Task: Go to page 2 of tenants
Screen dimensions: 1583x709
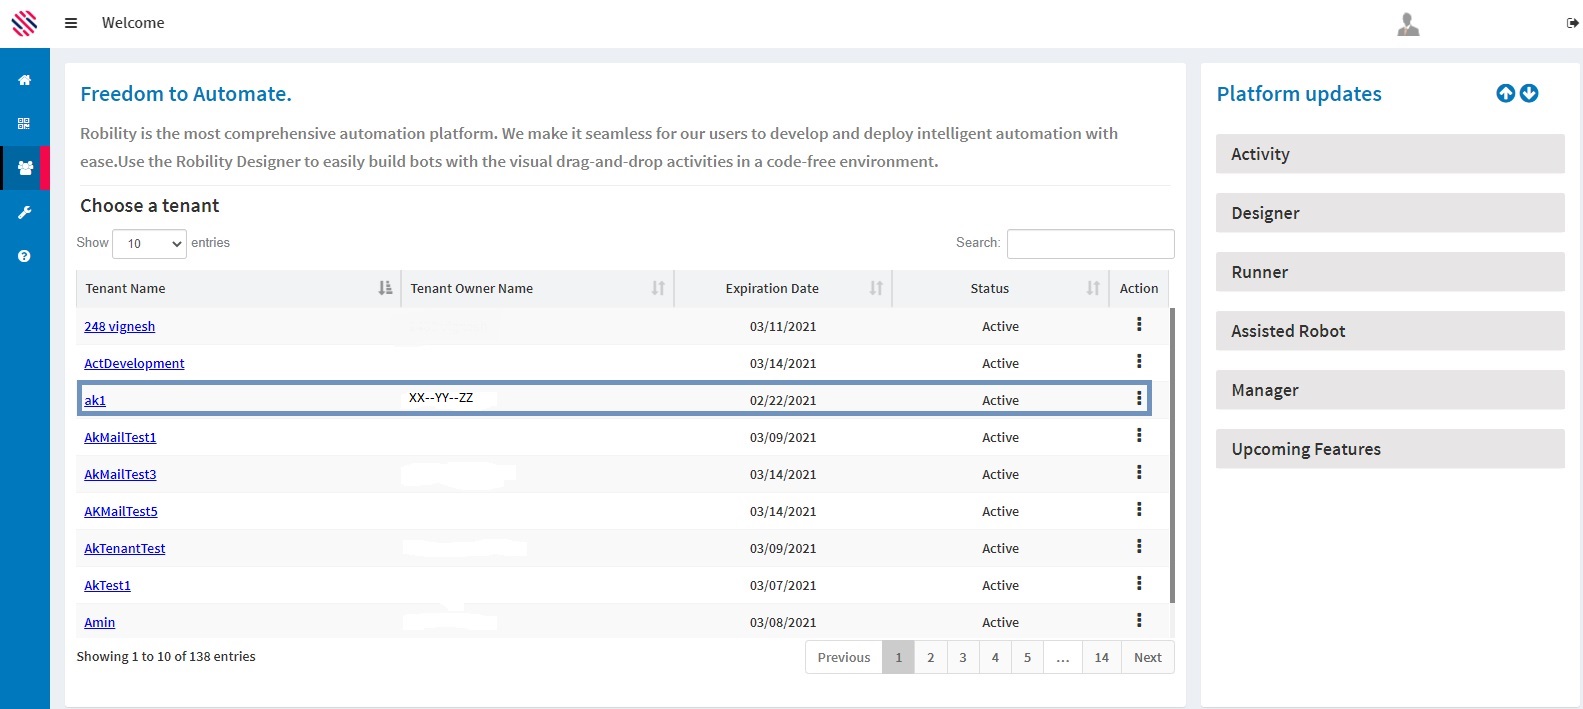Action: tap(931, 657)
